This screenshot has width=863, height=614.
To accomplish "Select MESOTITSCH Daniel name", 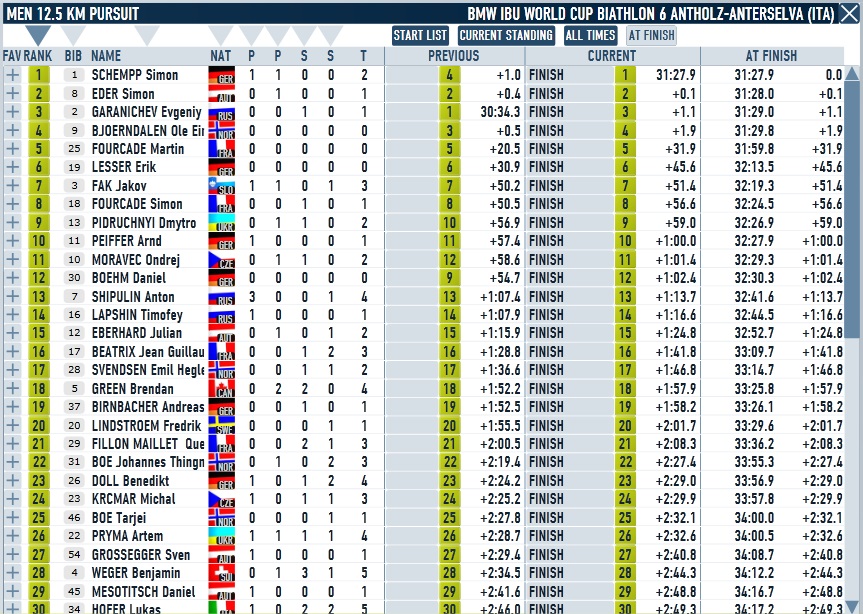I will (143, 591).
